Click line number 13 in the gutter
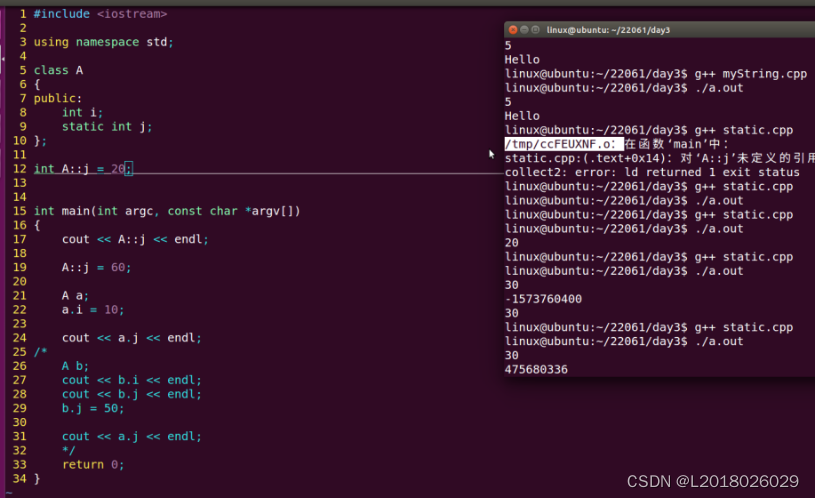This screenshot has width=815, height=498. click(19, 183)
